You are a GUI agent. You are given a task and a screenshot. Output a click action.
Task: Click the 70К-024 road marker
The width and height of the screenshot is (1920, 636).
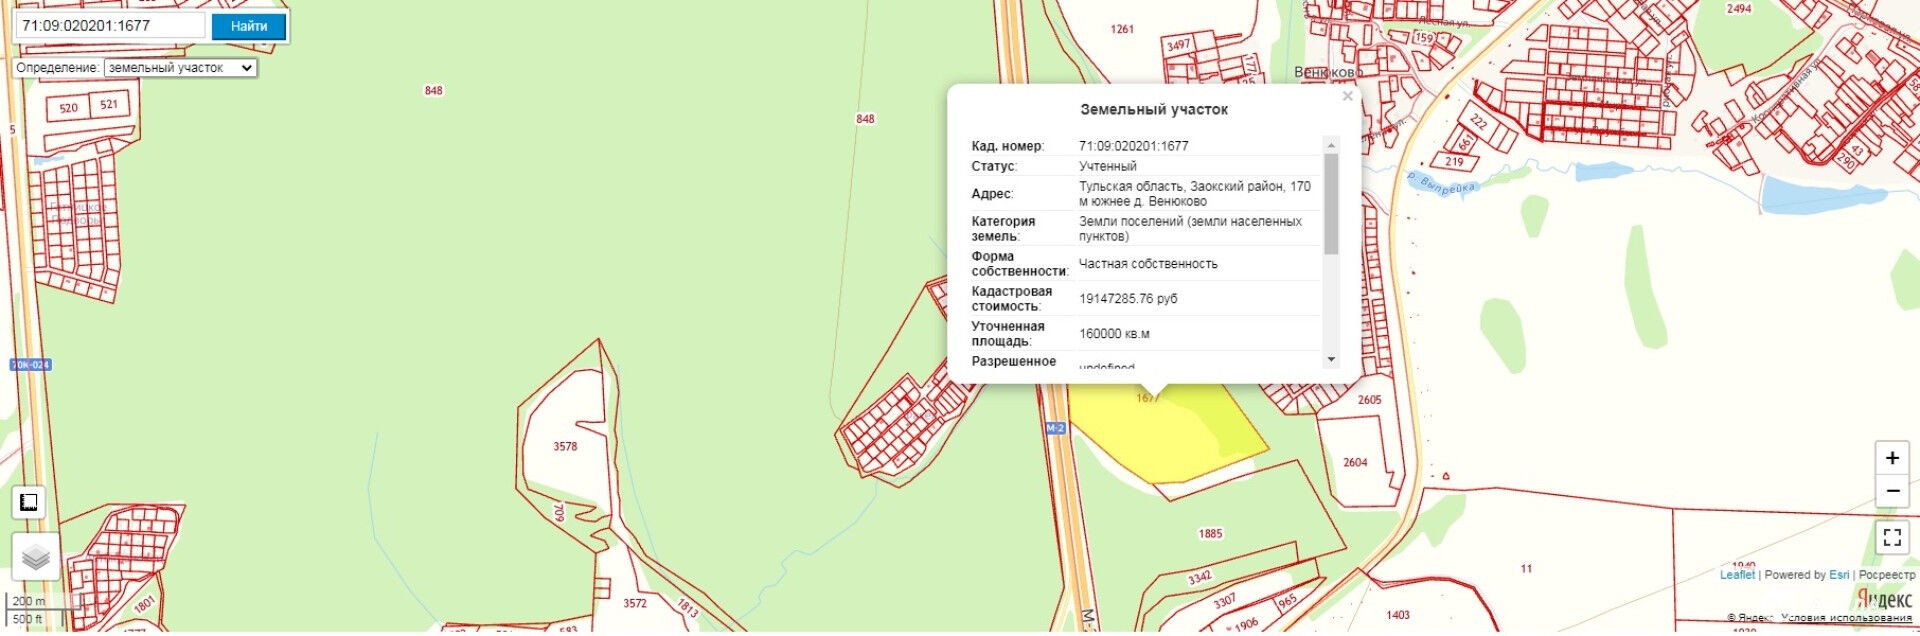point(30,365)
